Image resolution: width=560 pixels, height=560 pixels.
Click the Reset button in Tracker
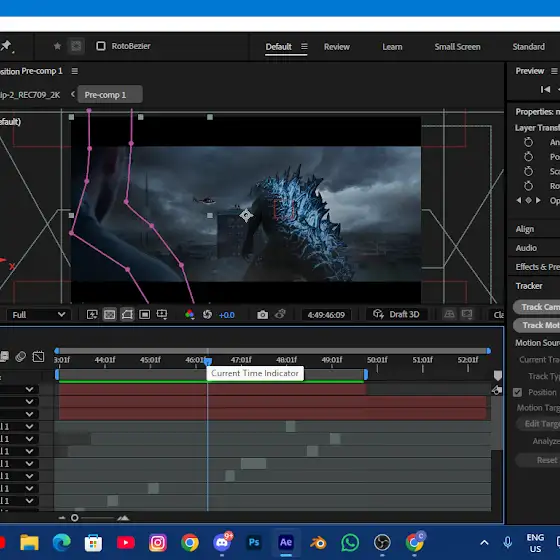click(538, 460)
